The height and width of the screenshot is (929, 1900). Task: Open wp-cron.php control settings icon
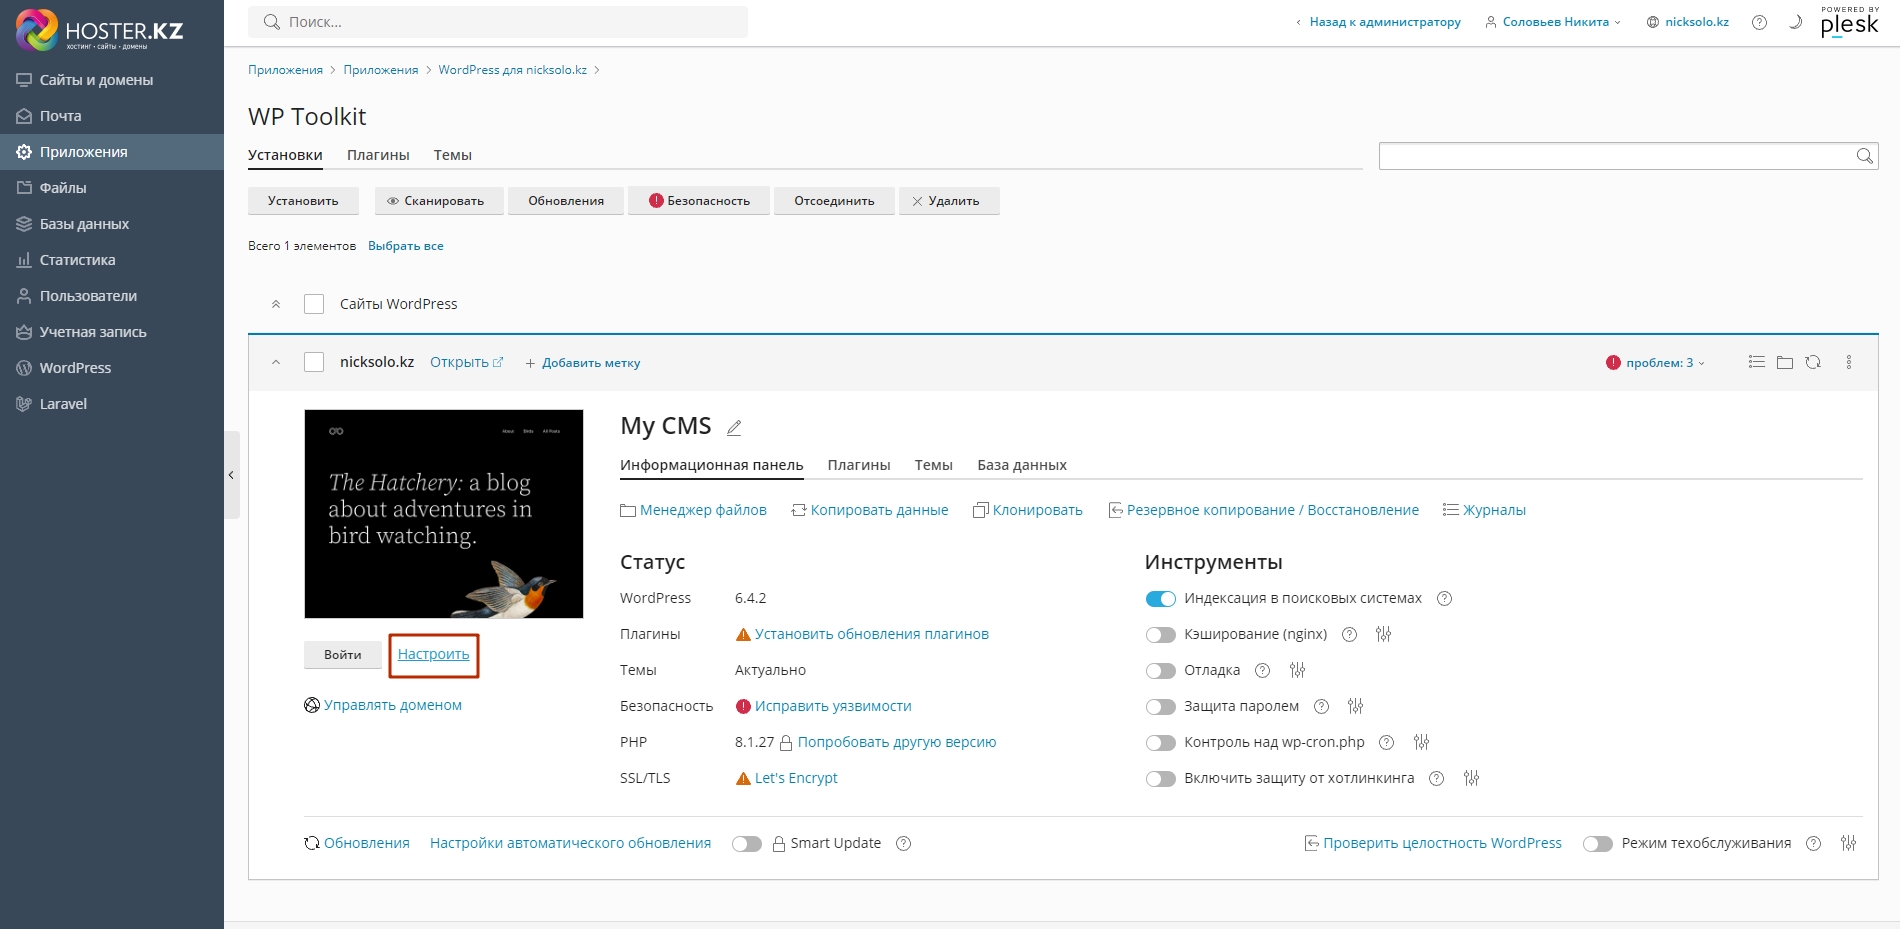tap(1422, 742)
